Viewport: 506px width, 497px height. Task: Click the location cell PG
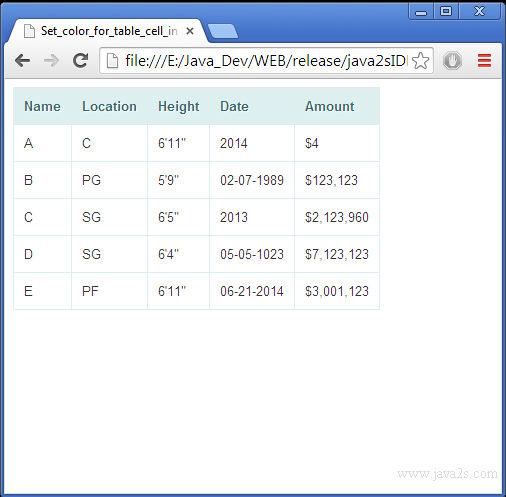coord(109,180)
